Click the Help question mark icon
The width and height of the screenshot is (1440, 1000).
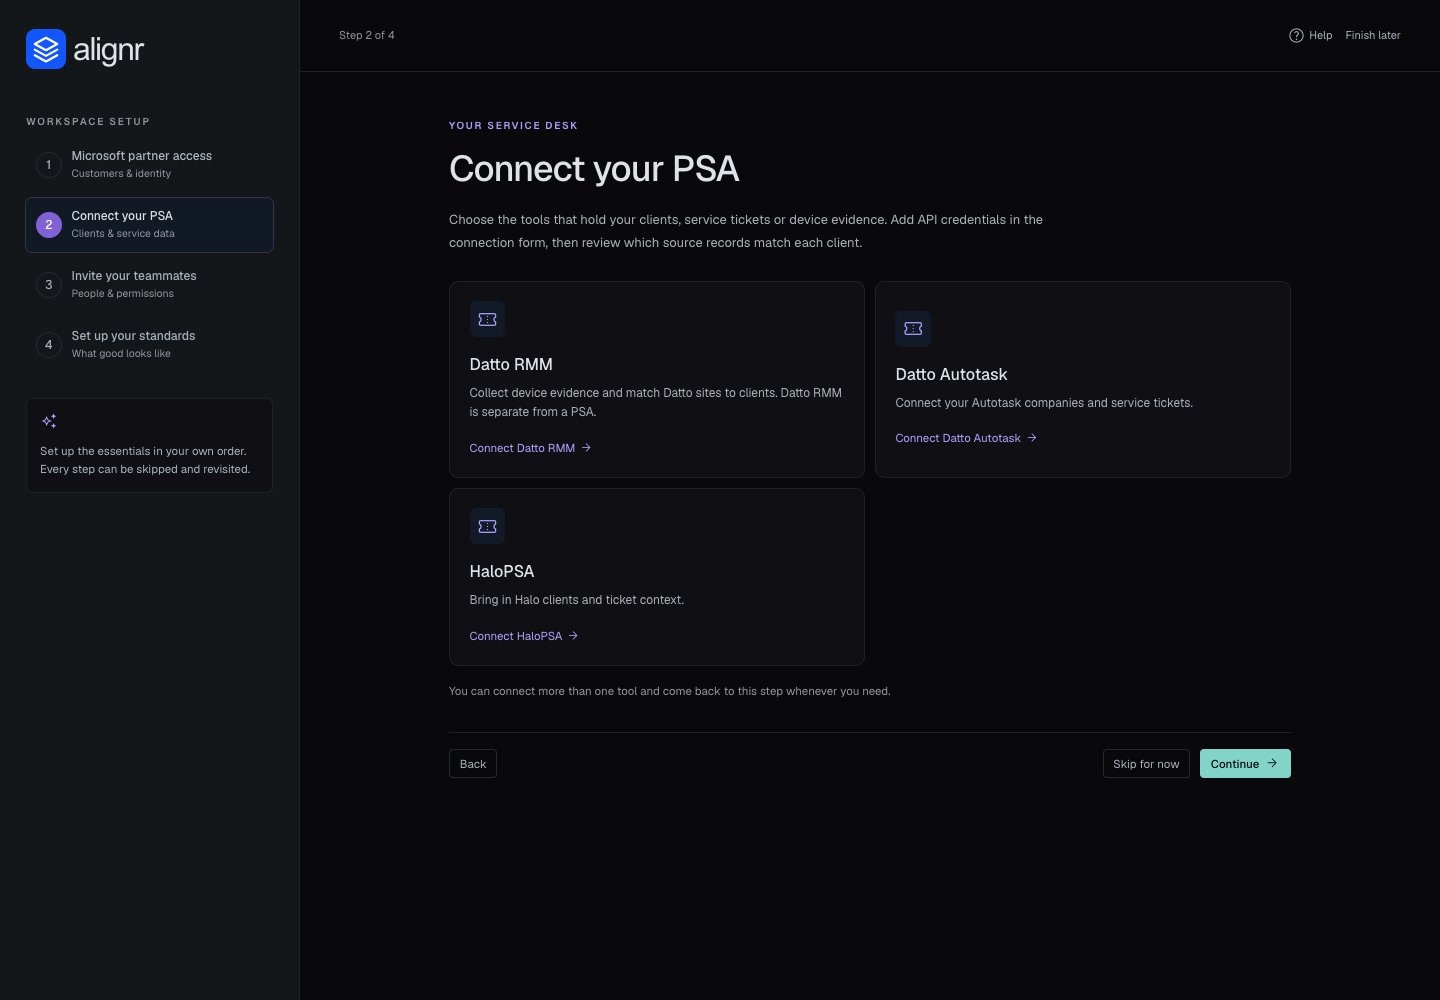coord(1296,35)
